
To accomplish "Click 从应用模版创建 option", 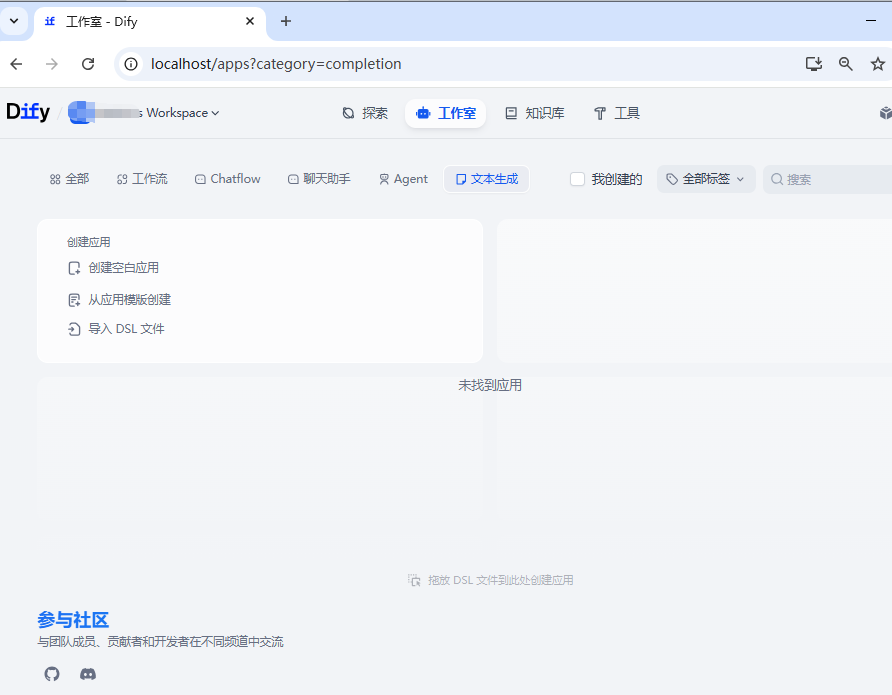I will coord(119,300).
